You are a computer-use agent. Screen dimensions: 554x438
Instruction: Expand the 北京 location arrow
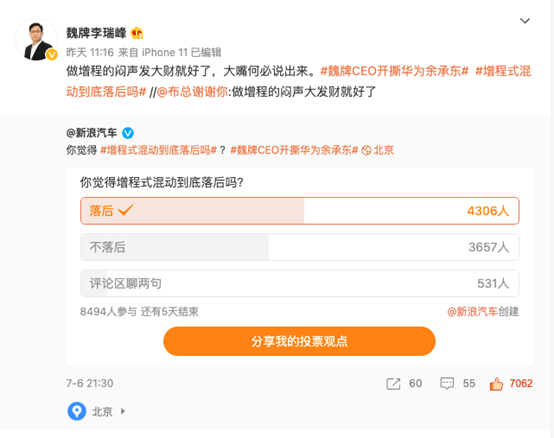tap(123, 412)
